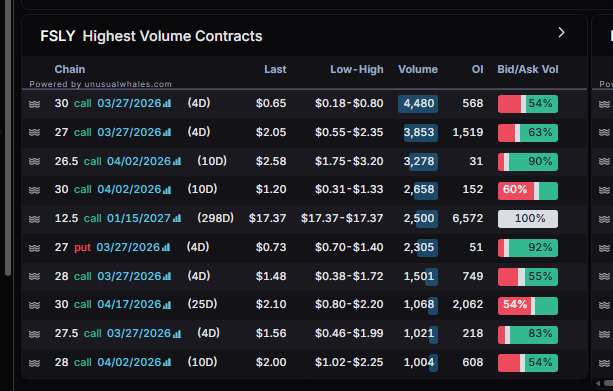The image size is (613, 391).
Task: Click the 60% bid/ask volume bar
Action: pyautogui.click(x=528, y=190)
